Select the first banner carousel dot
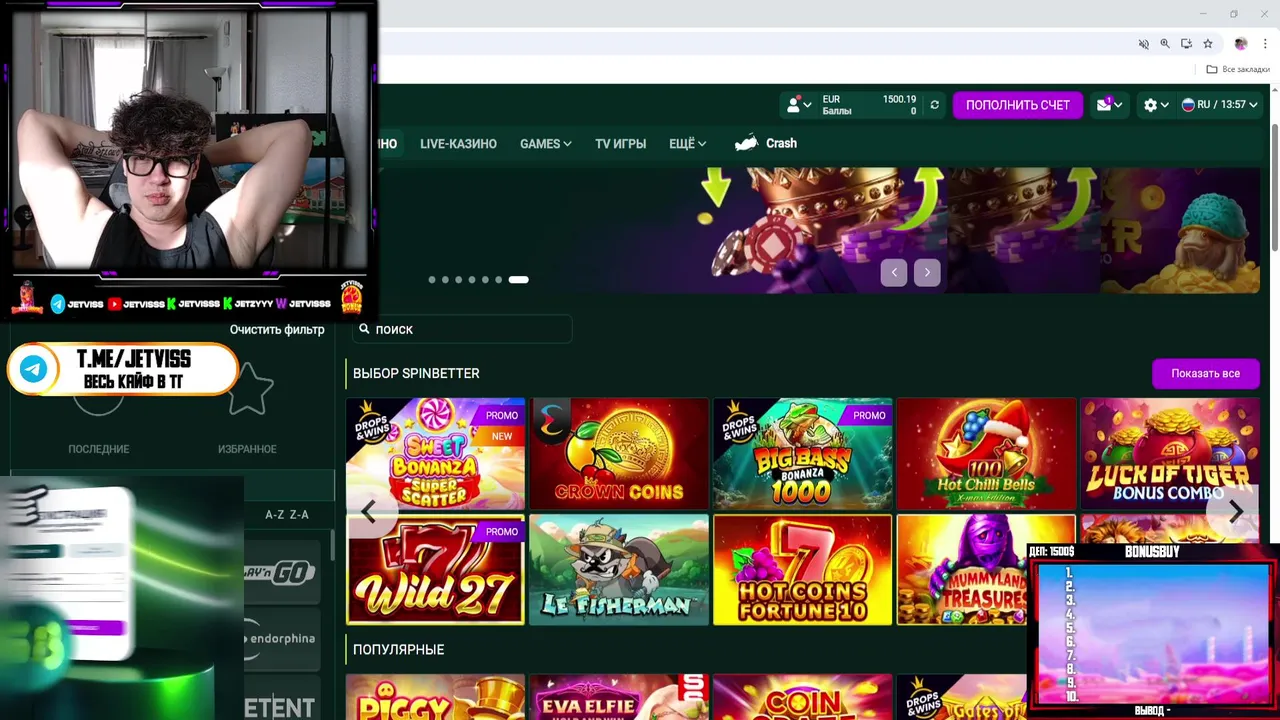1280x720 pixels. pyautogui.click(x=432, y=280)
